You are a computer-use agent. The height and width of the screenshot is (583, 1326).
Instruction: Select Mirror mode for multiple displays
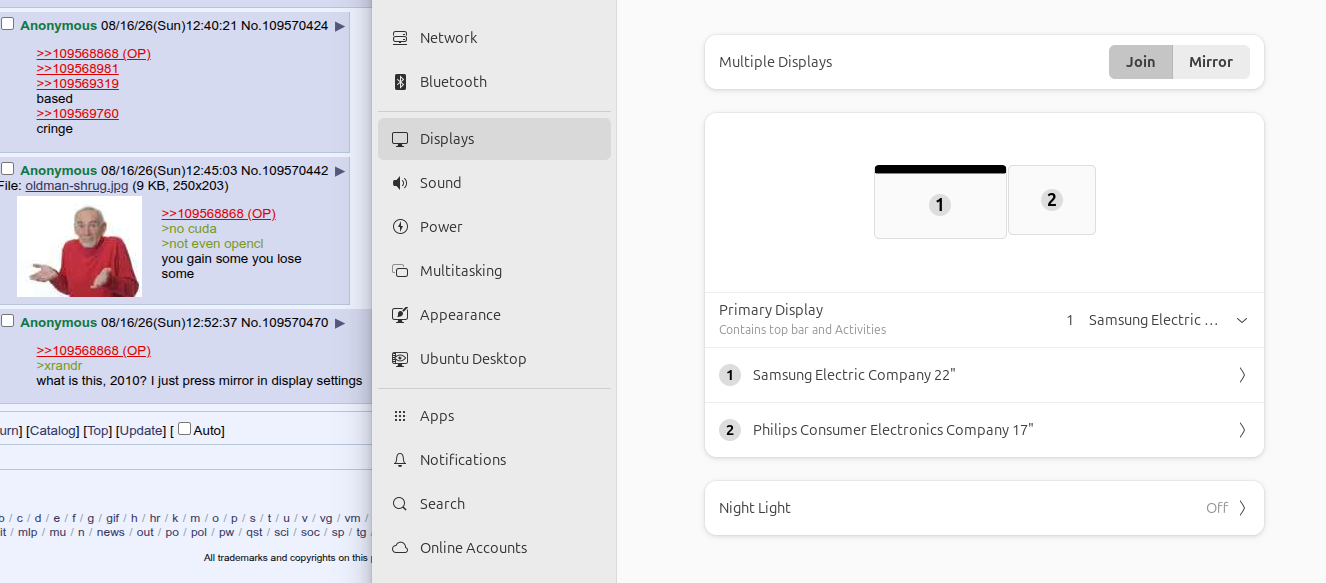[1211, 62]
